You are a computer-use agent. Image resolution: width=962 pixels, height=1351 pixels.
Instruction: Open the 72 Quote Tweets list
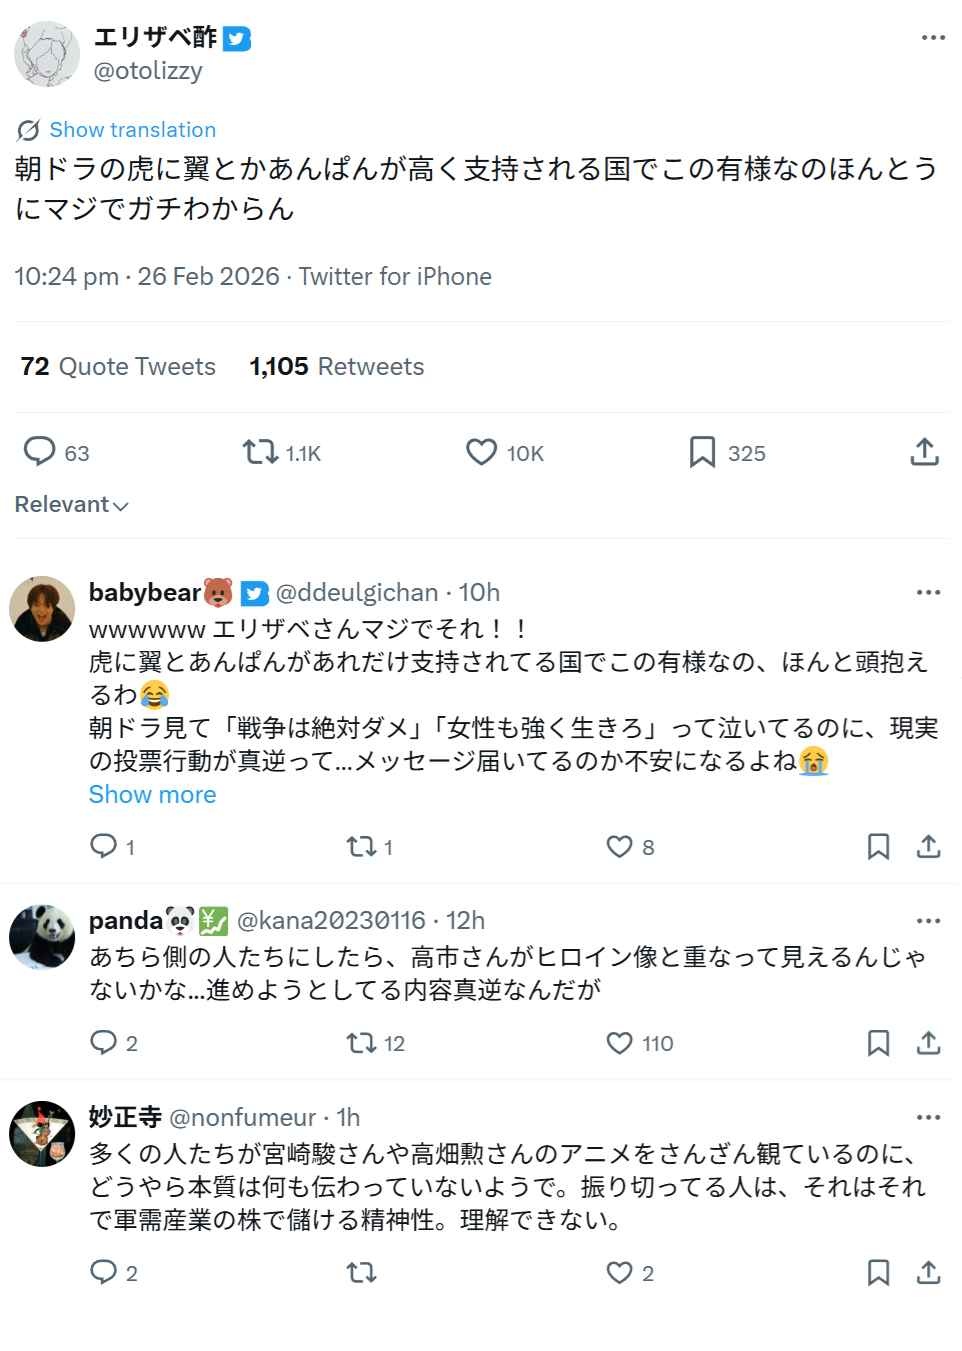(118, 367)
